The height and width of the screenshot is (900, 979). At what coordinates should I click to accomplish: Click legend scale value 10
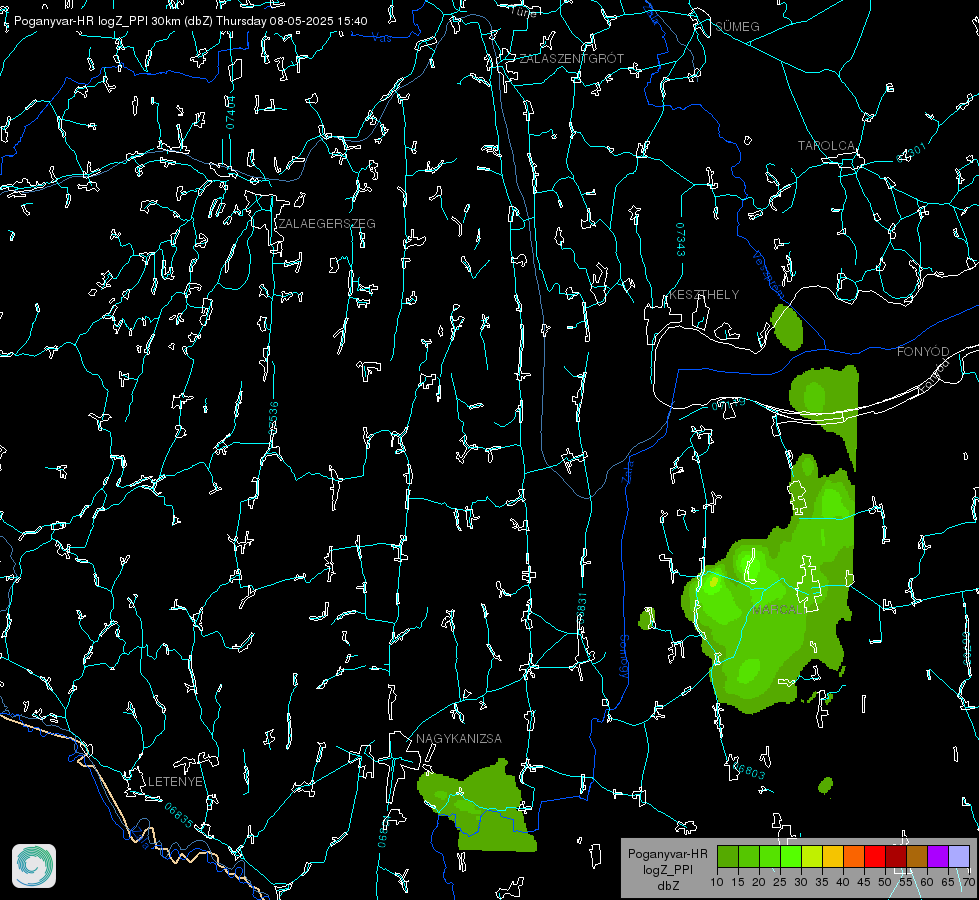tap(717, 883)
